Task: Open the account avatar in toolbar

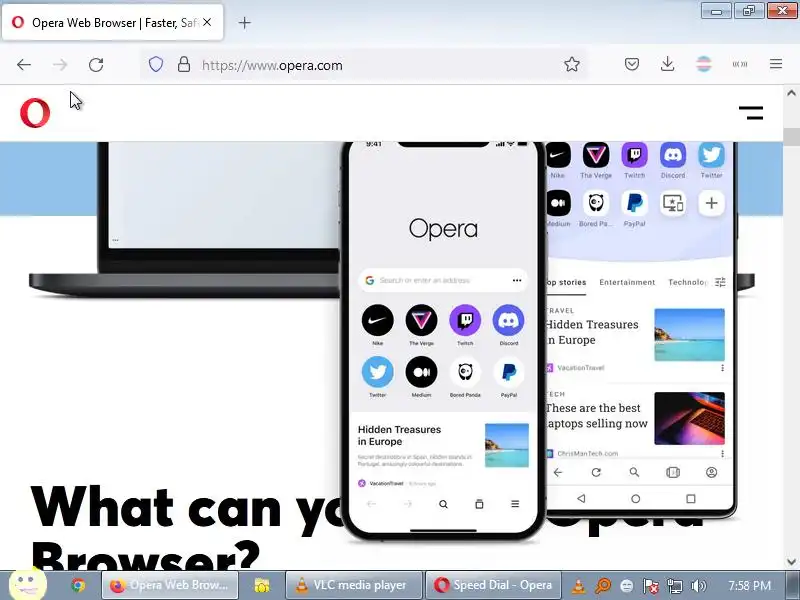Action: [704, 64]
